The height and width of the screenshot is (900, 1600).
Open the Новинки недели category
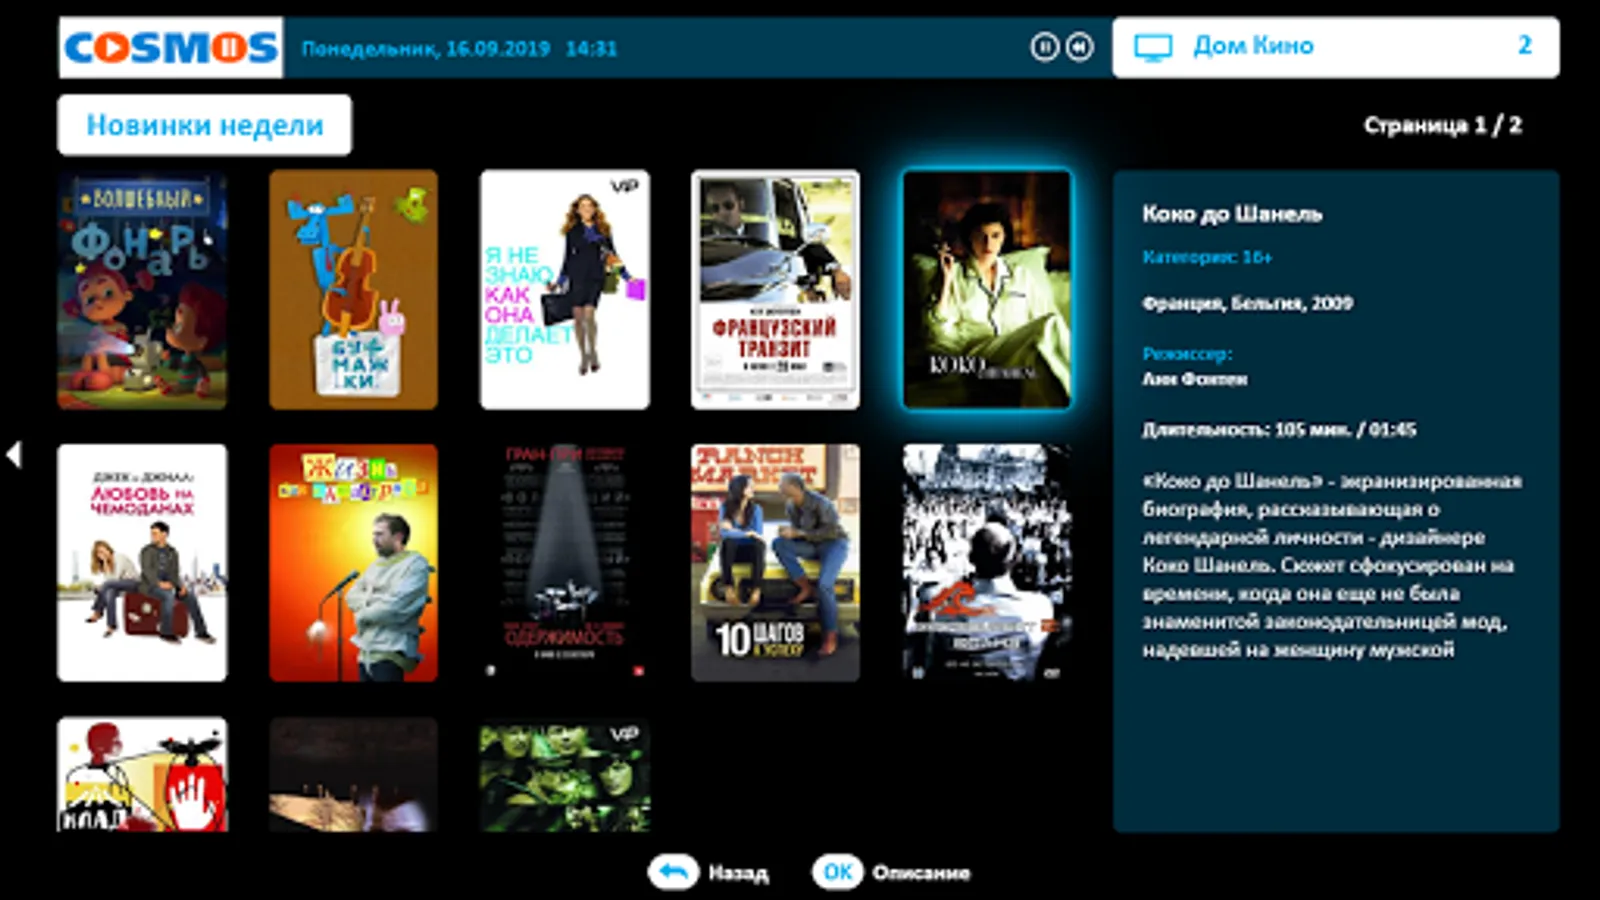pos(205,125)
